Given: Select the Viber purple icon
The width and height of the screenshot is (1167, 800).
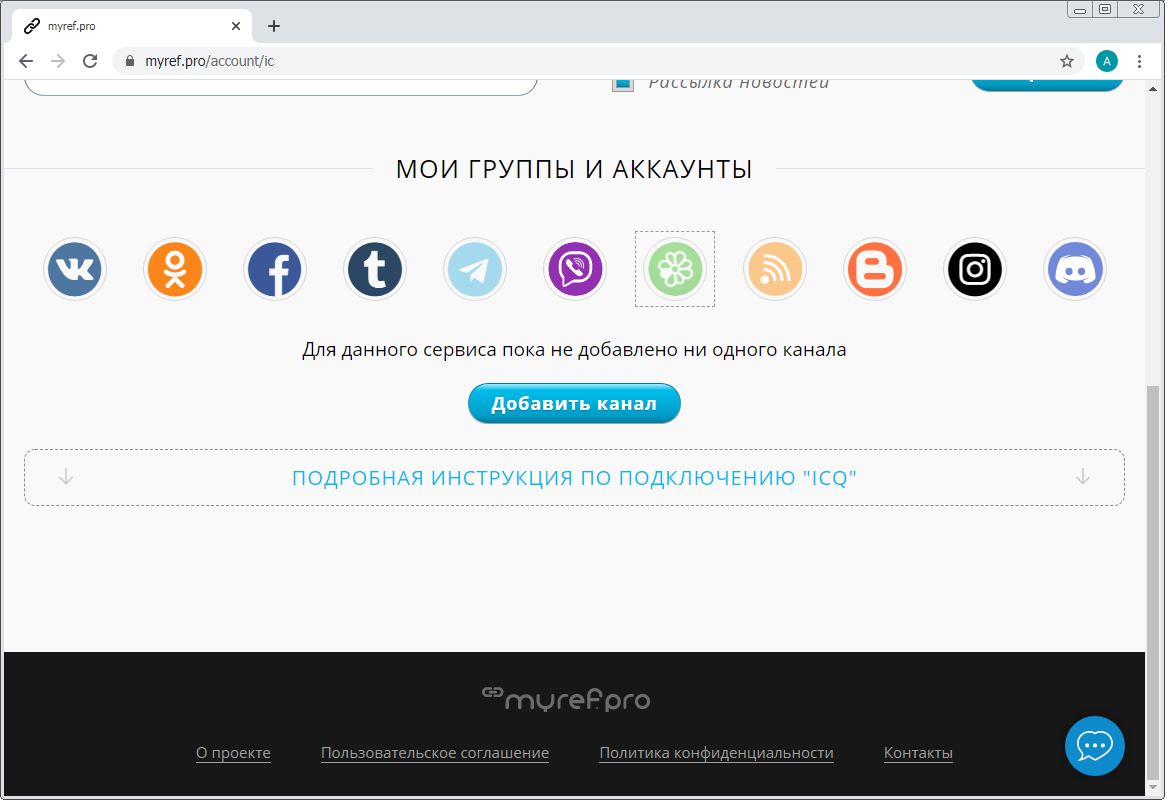Looking at the screenshot, I should pyautogui.click(x=575, y=269).
